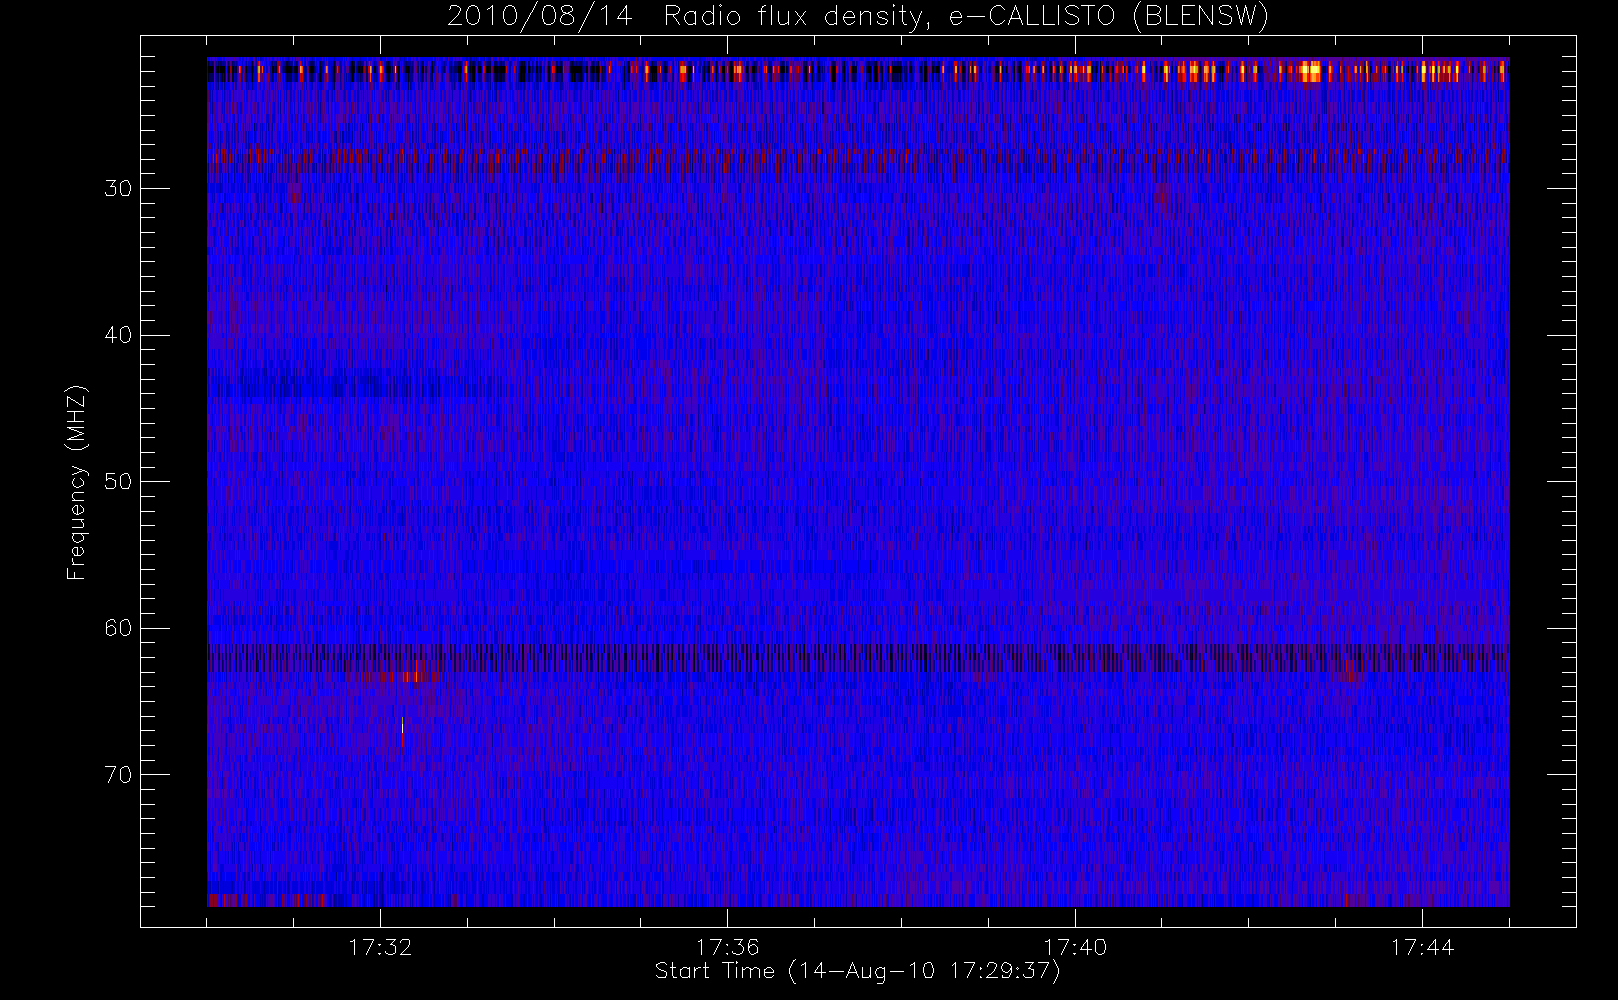Click the plot title '2010/08/14 Radio flux density'

tap(683, 17)
